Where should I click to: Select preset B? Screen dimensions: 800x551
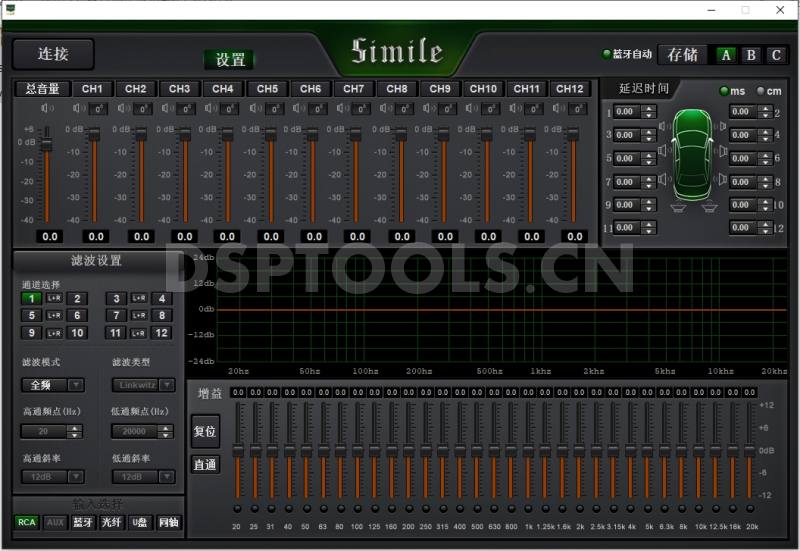(x=751, y=54)
